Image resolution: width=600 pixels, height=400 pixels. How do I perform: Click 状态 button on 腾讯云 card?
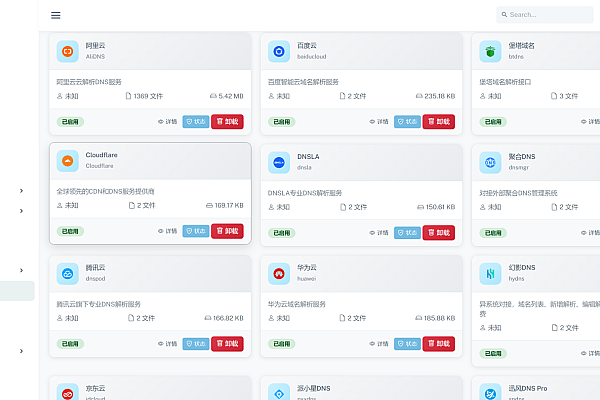click(196, 344)
